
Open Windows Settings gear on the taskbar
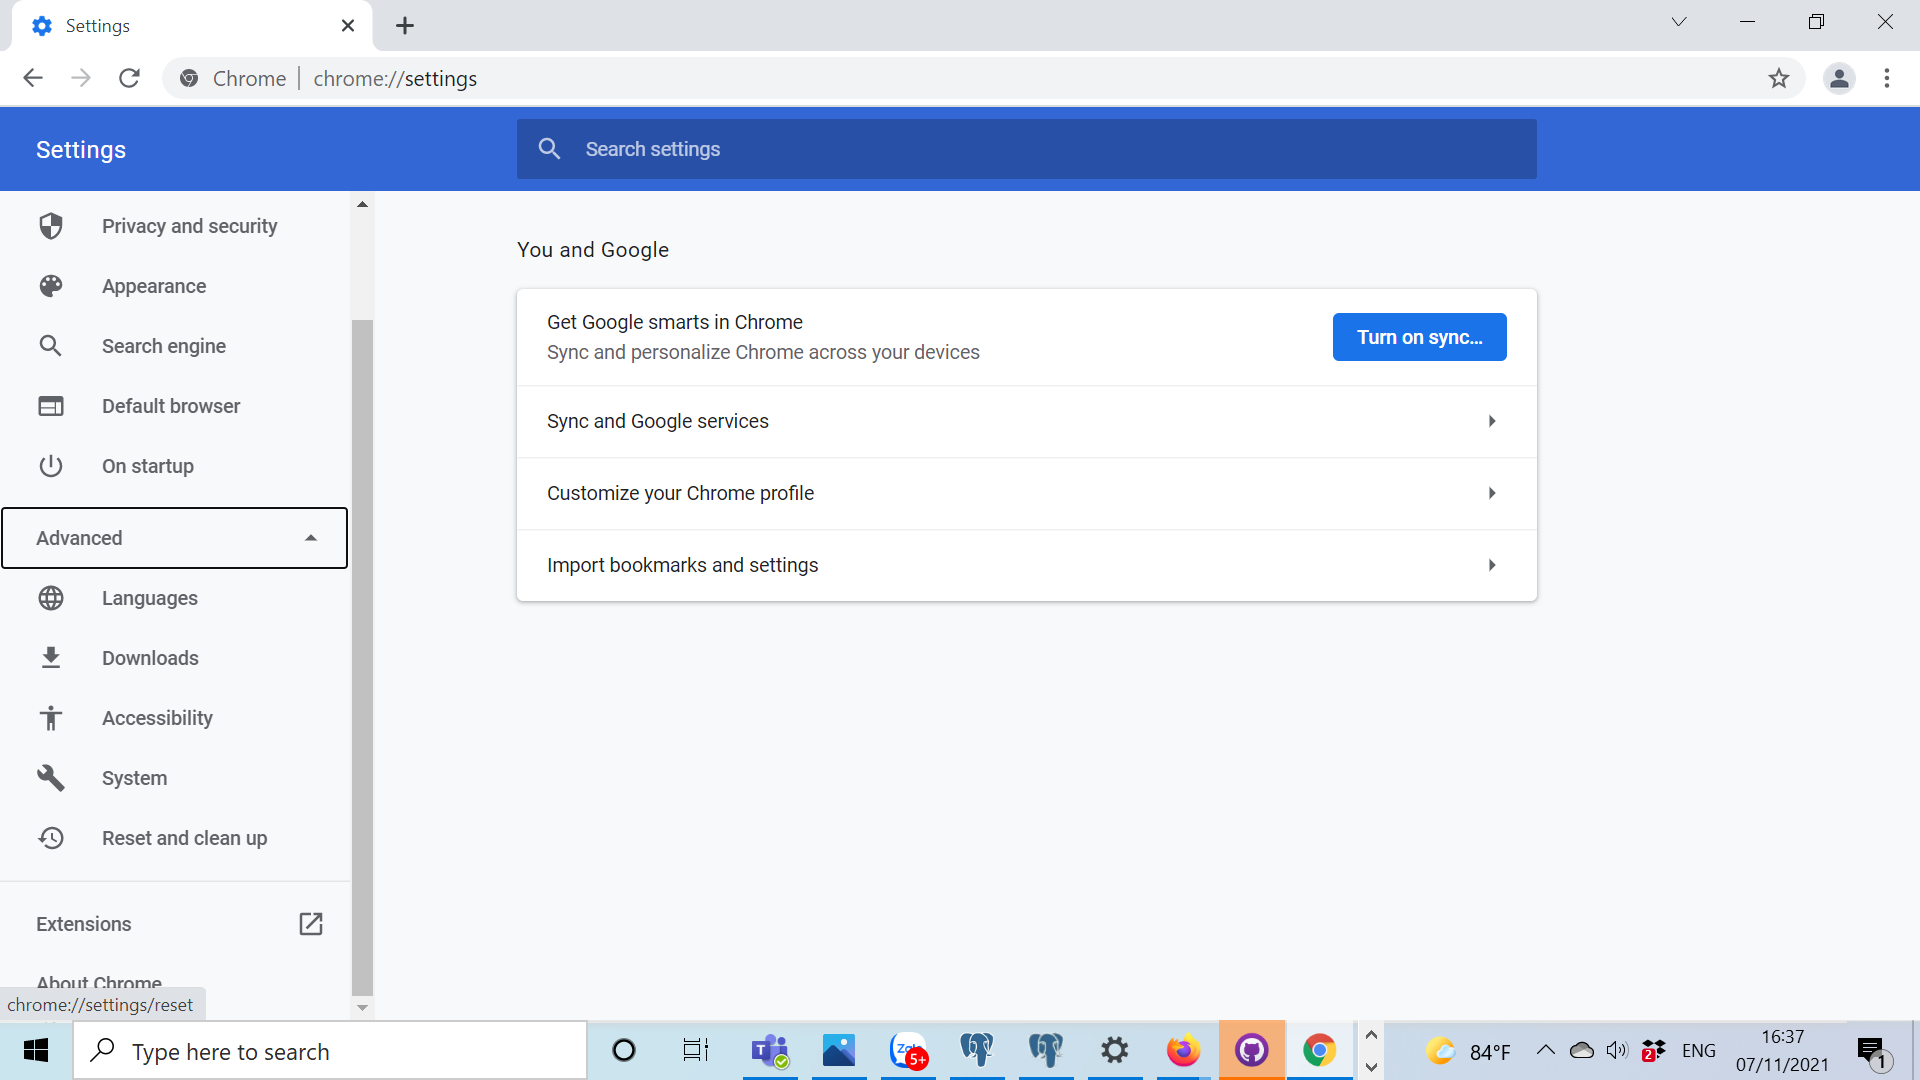tap(1115, 1051)
